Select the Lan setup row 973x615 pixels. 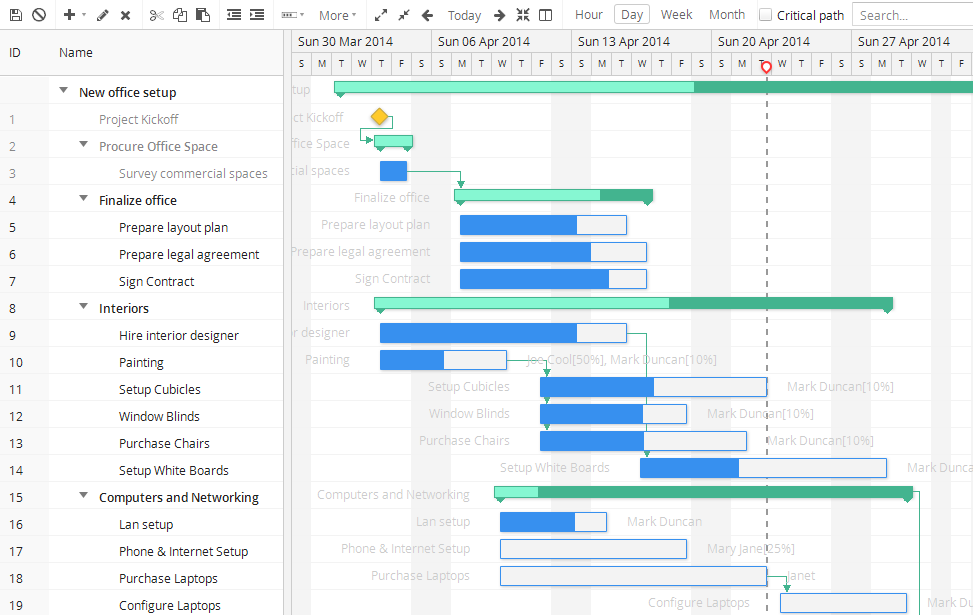(141, 524)
